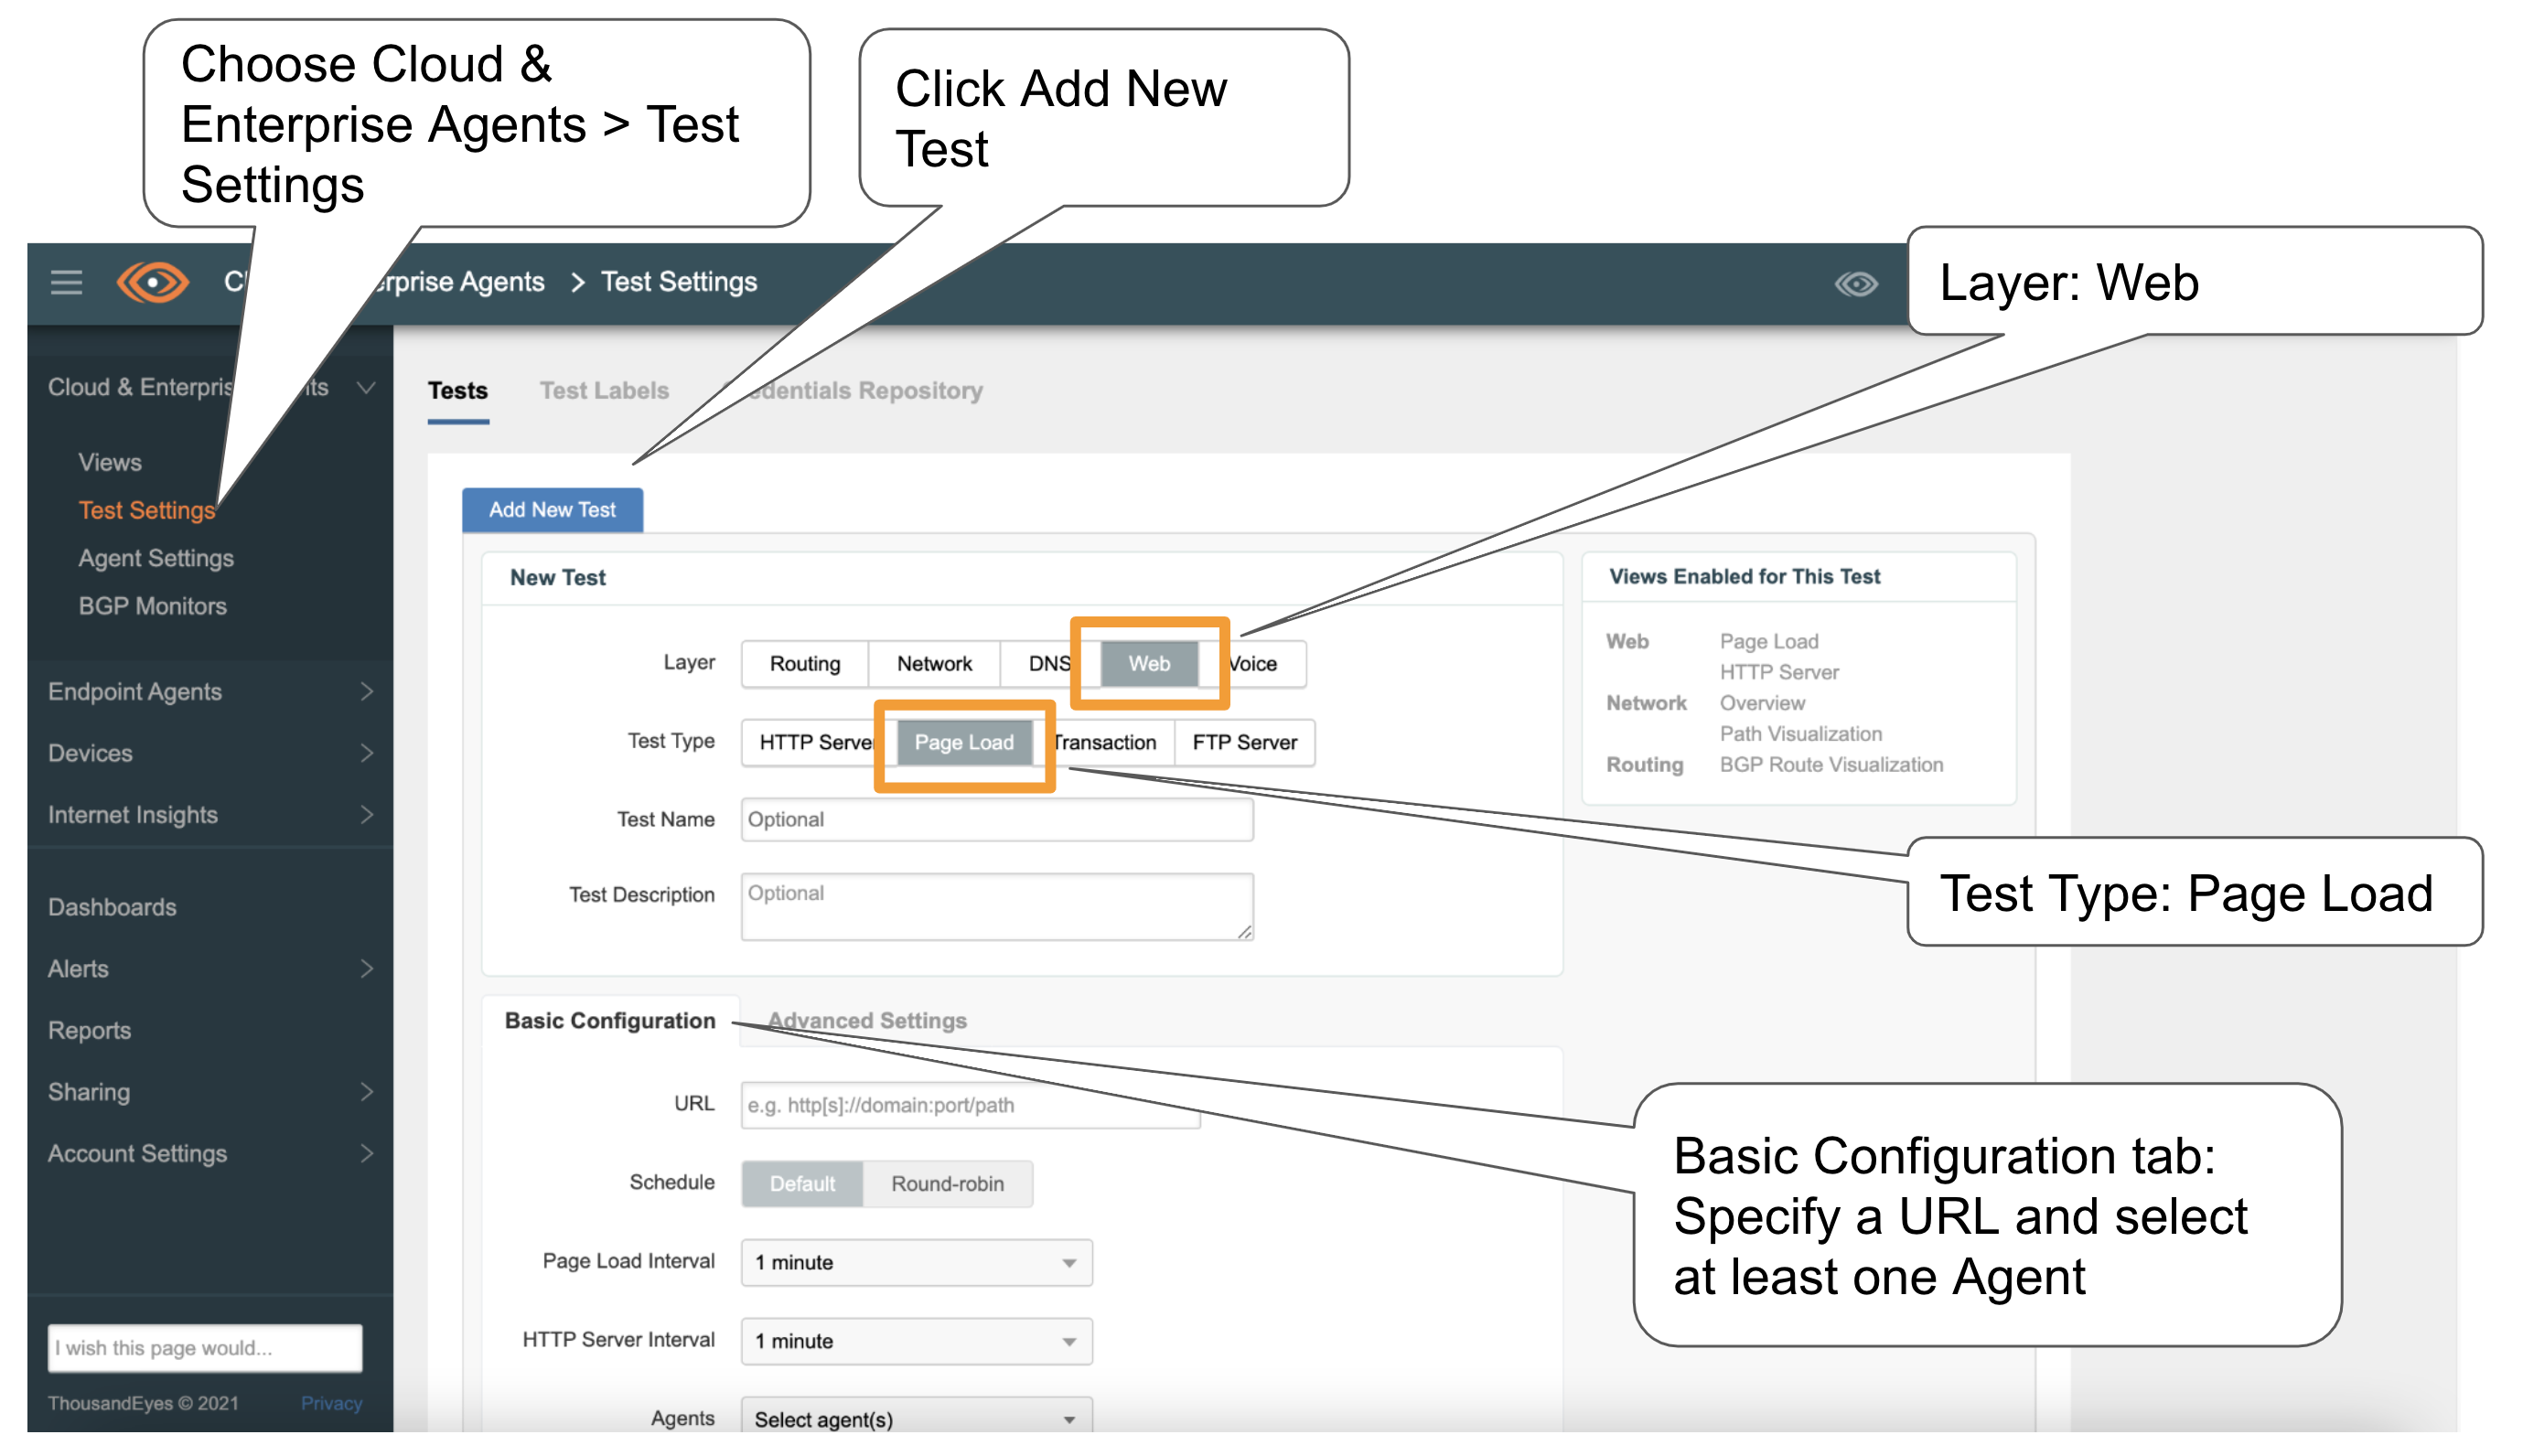This screenshot has height=1456, width=2523.
Task: Open the Privacy link in footer
Action: click(331, 1404)
